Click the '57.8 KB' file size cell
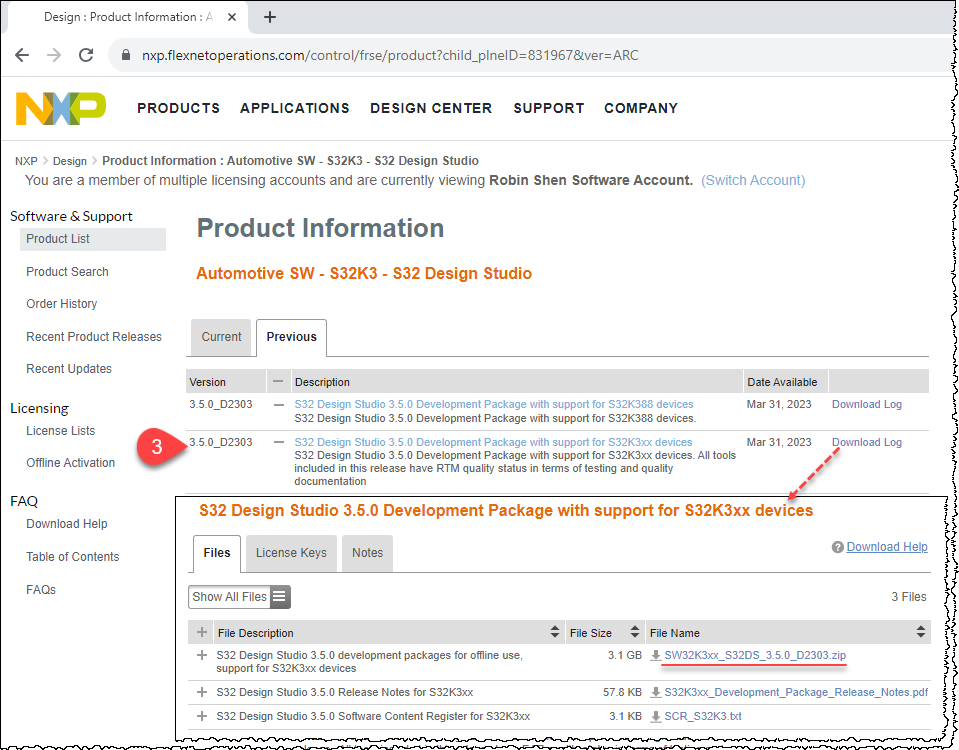Image resolution: width=959 pixels, height=750 pixels. [x=622, y=692]
